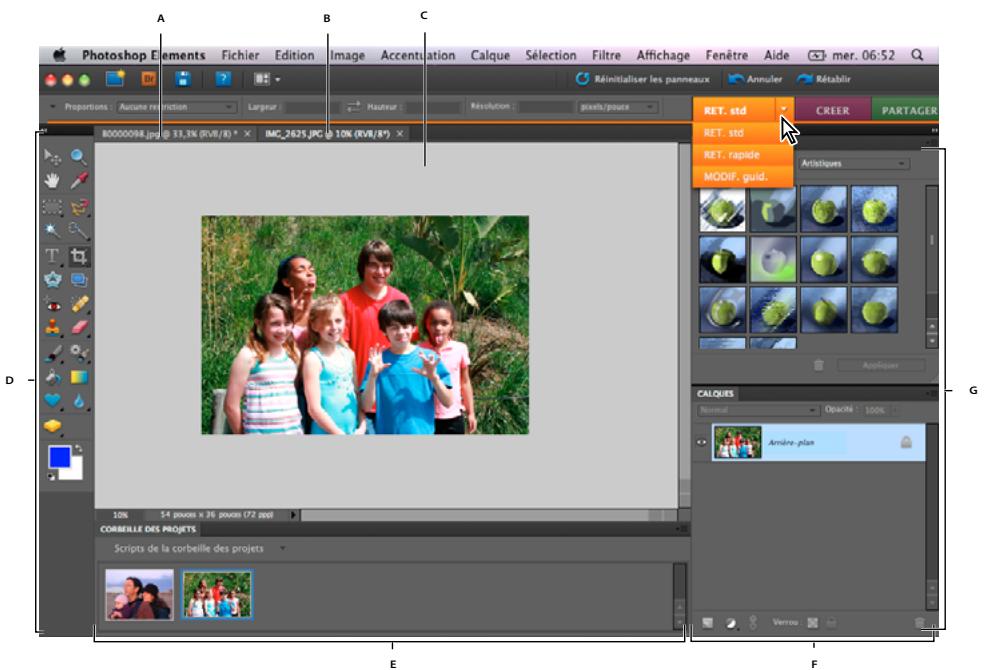Click the delete effect trash icon

click(819, 364)
